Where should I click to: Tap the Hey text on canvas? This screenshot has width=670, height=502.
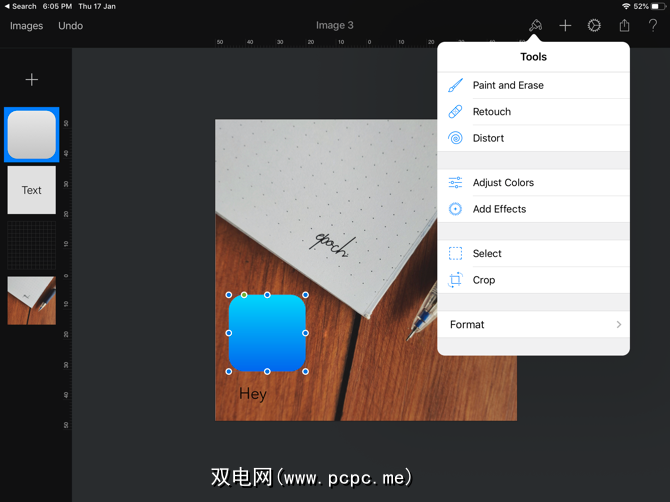[253, 394]
